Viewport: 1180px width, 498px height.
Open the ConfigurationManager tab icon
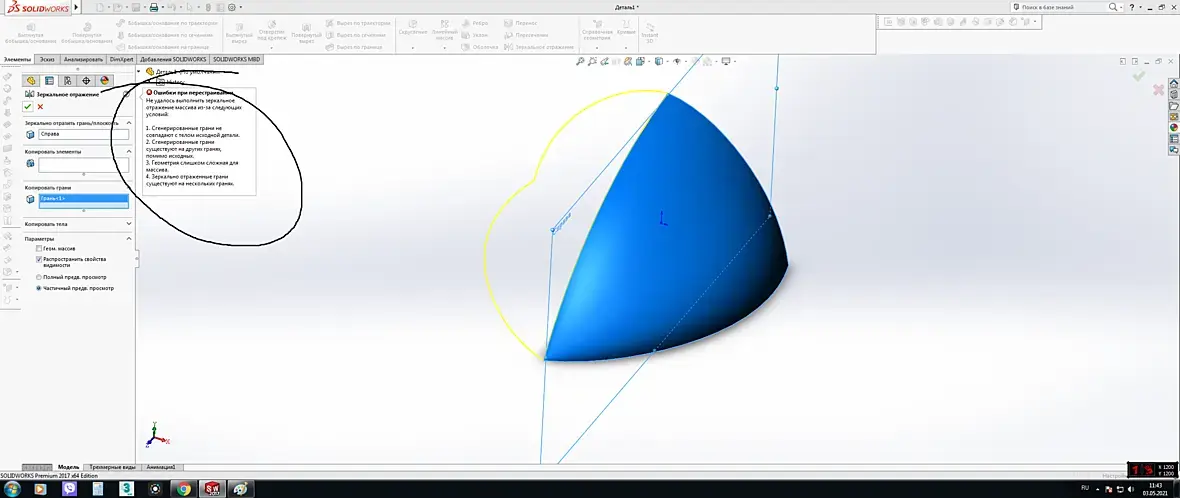(68, 80)
